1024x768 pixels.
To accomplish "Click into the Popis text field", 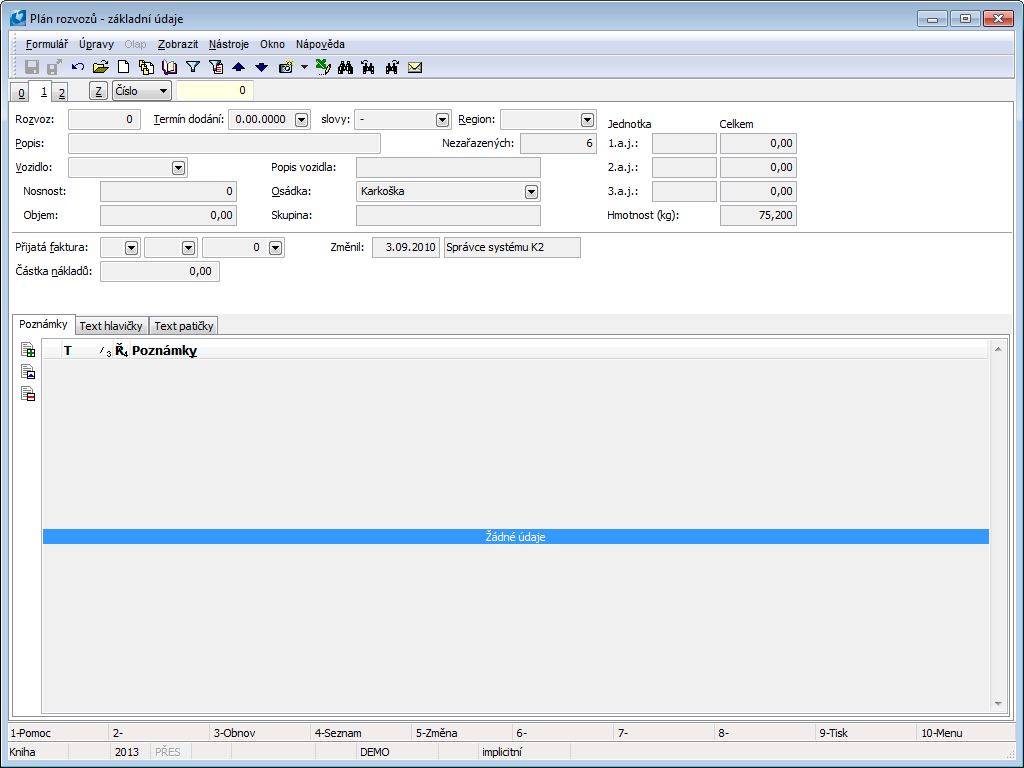I will click(224, 143).
